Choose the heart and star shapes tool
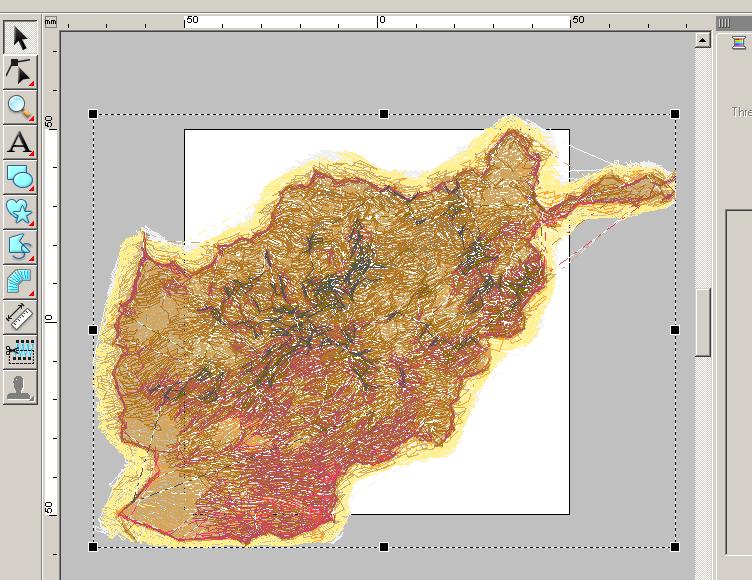The width and height of the screenshot is (752, 580). [x=20, y=211]
